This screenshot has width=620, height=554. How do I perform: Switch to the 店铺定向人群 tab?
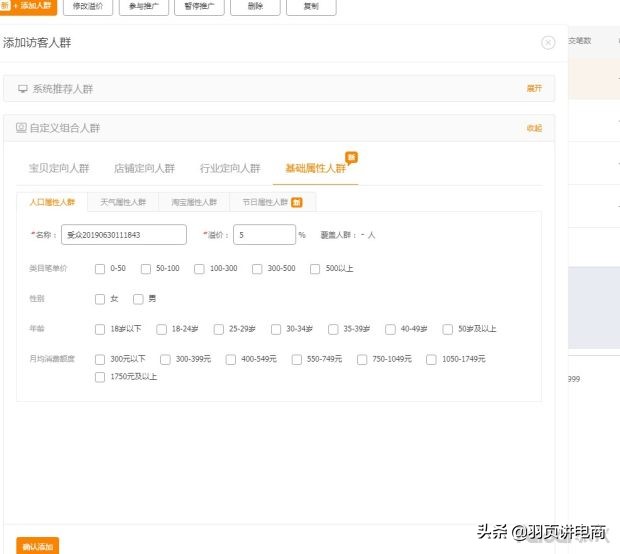[x=144, y=168]
